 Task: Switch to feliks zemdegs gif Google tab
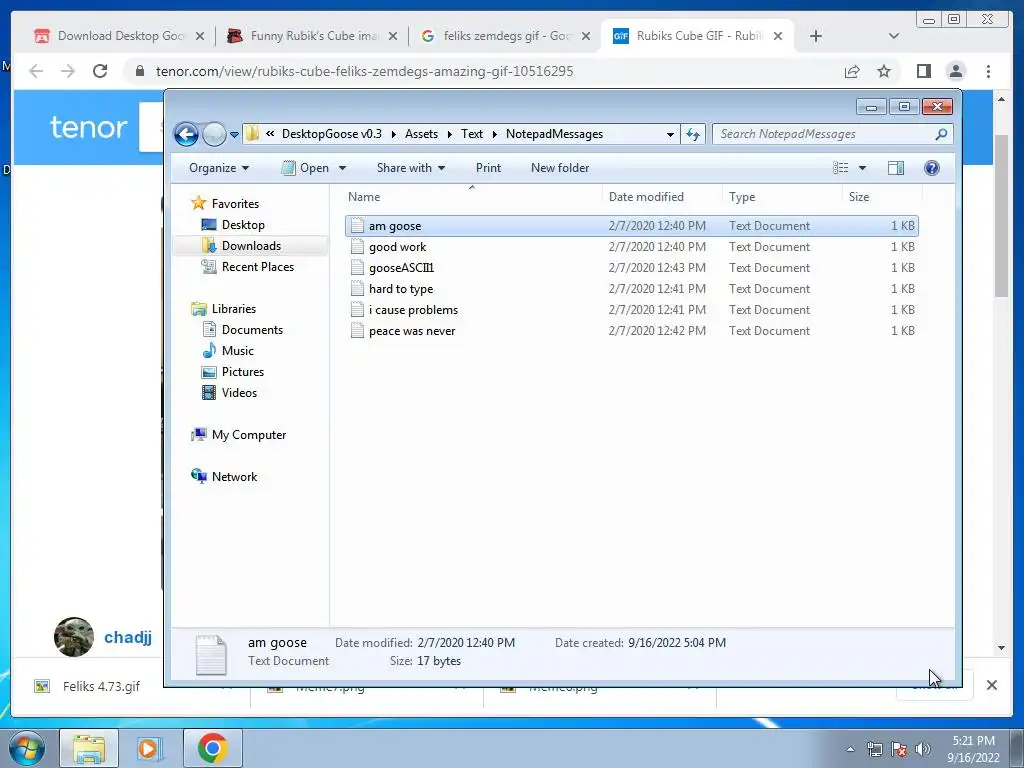coord(506,36)
